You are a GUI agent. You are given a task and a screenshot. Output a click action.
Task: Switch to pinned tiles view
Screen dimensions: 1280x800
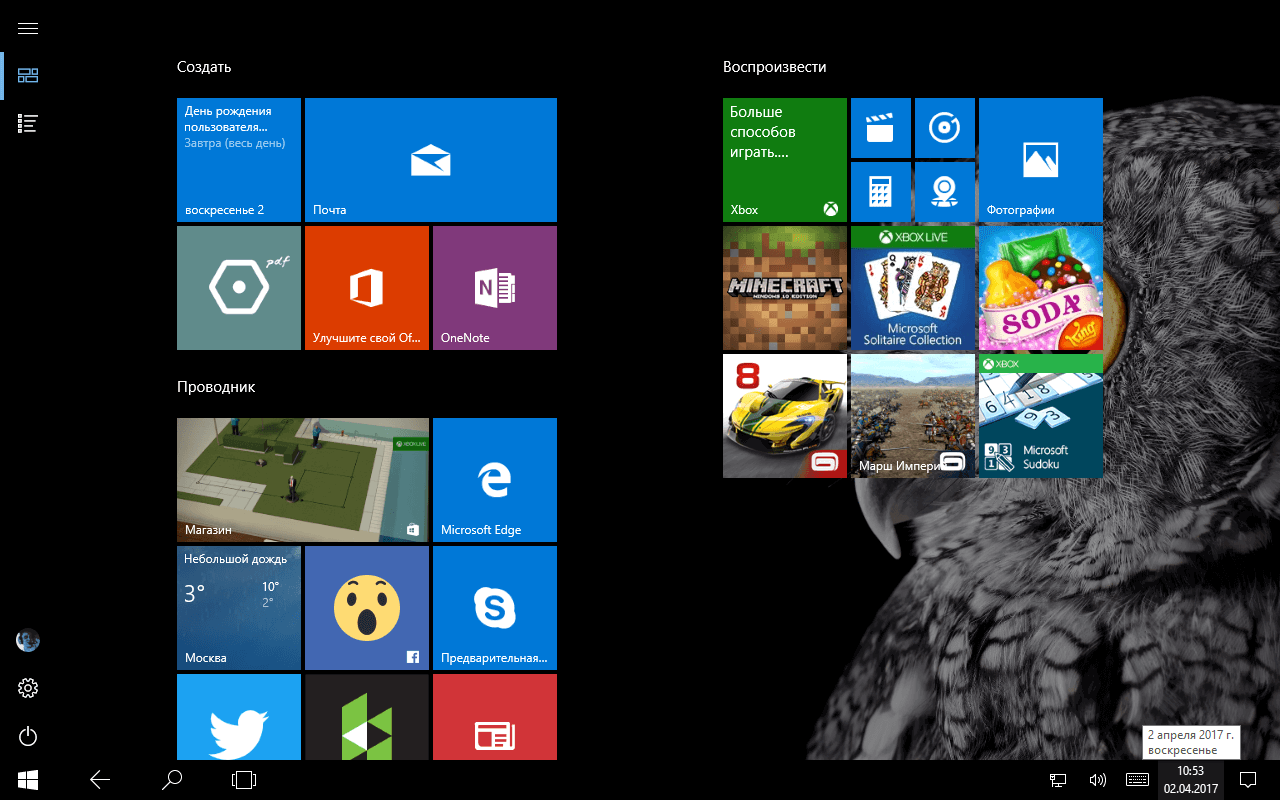(28, 76)
